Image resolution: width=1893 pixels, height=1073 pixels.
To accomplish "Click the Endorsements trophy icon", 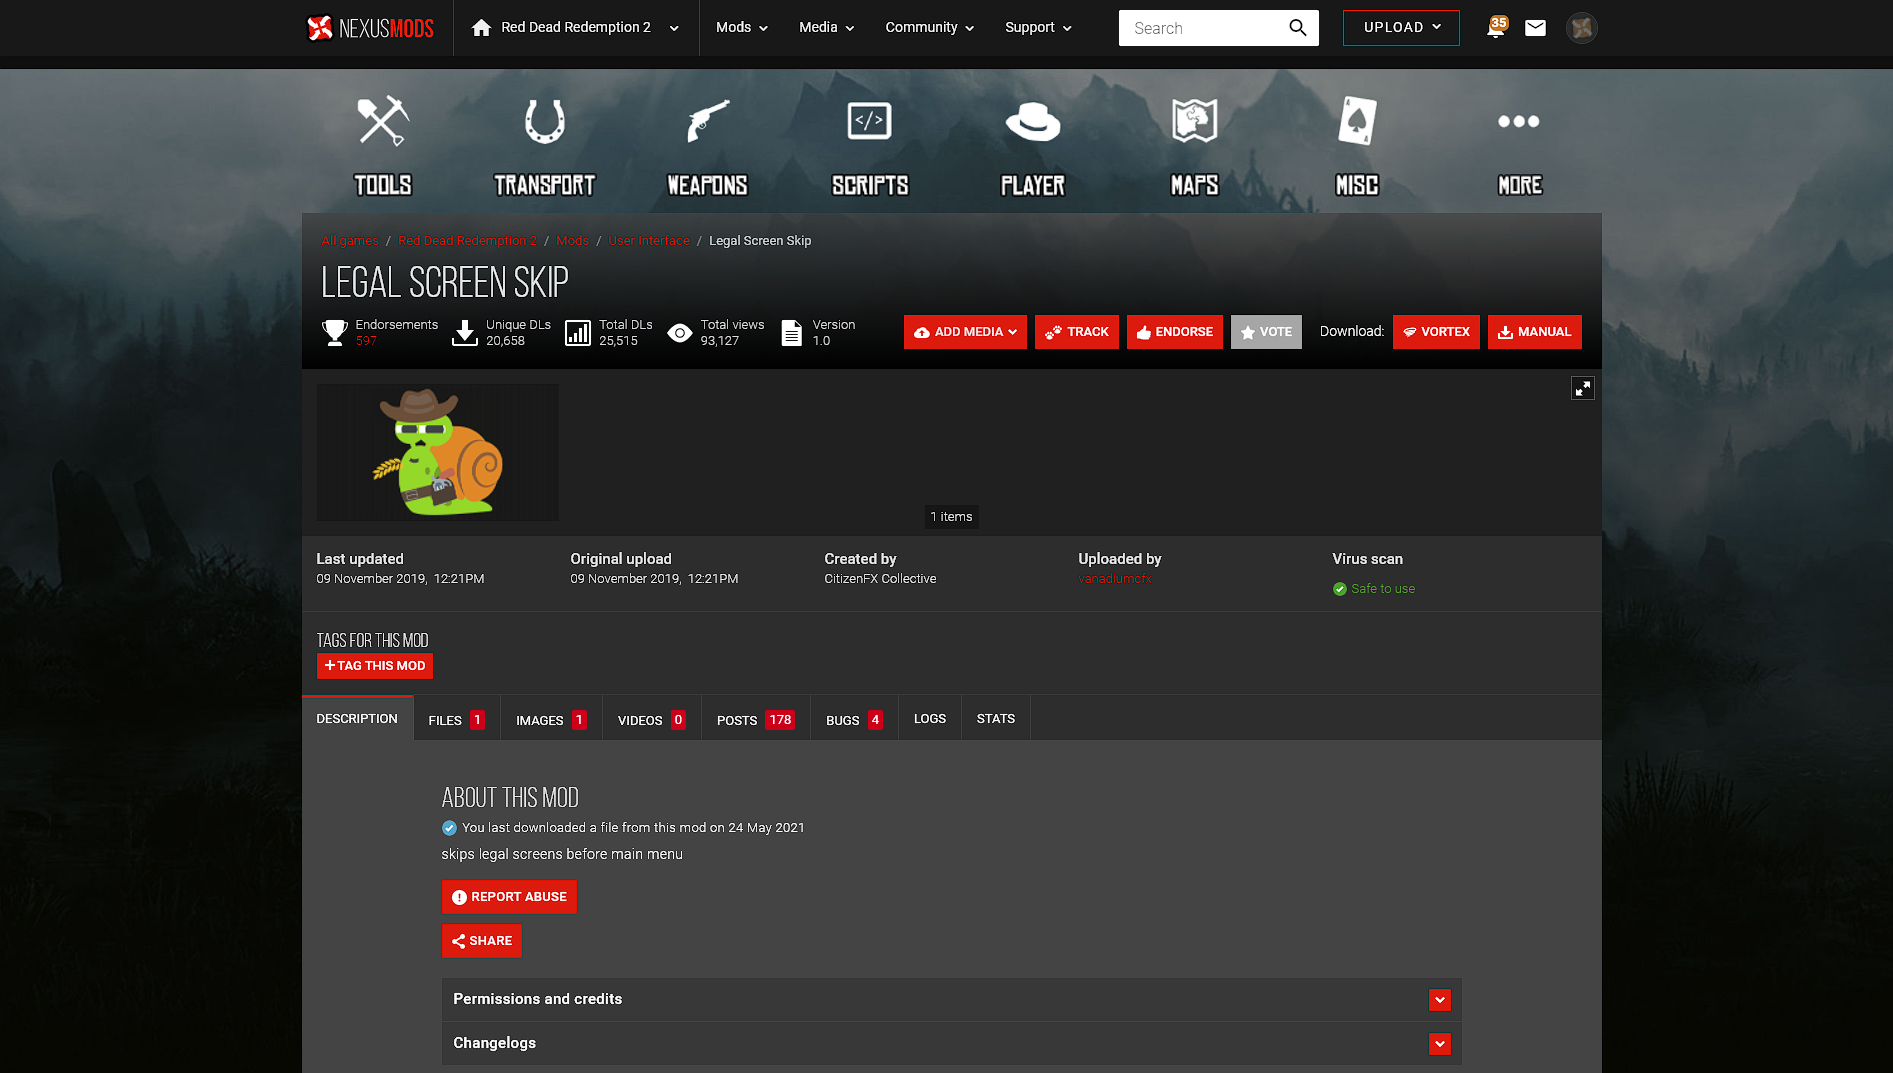I will pyautogui.click(x=335, y=332).
